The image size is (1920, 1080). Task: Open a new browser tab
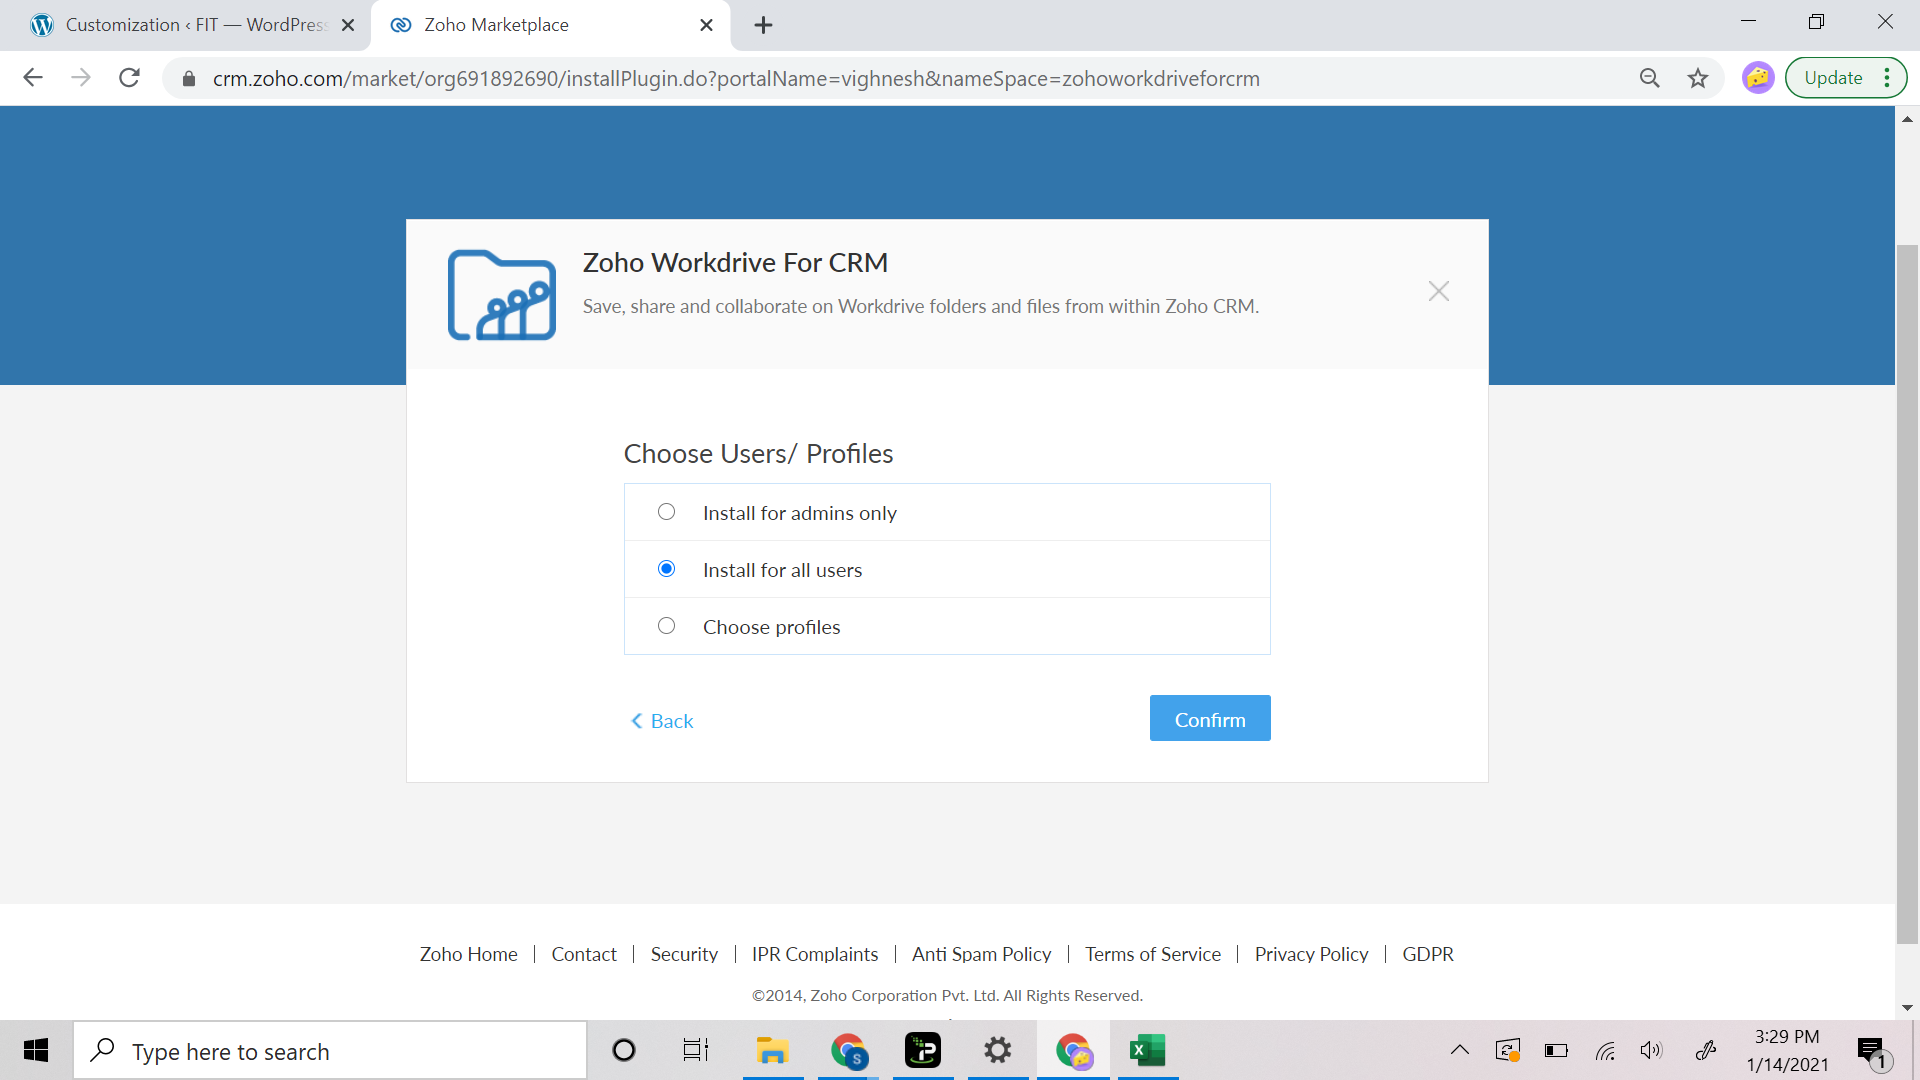click(763, 25)
